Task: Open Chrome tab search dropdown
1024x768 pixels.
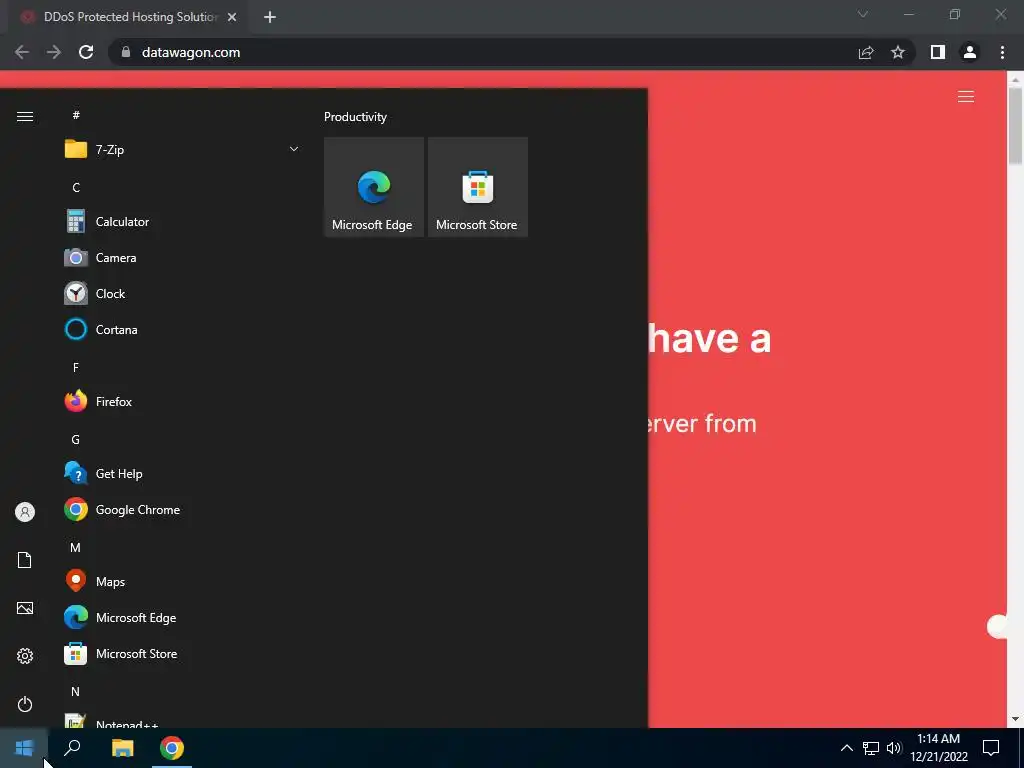Action: tap(863, 14)
